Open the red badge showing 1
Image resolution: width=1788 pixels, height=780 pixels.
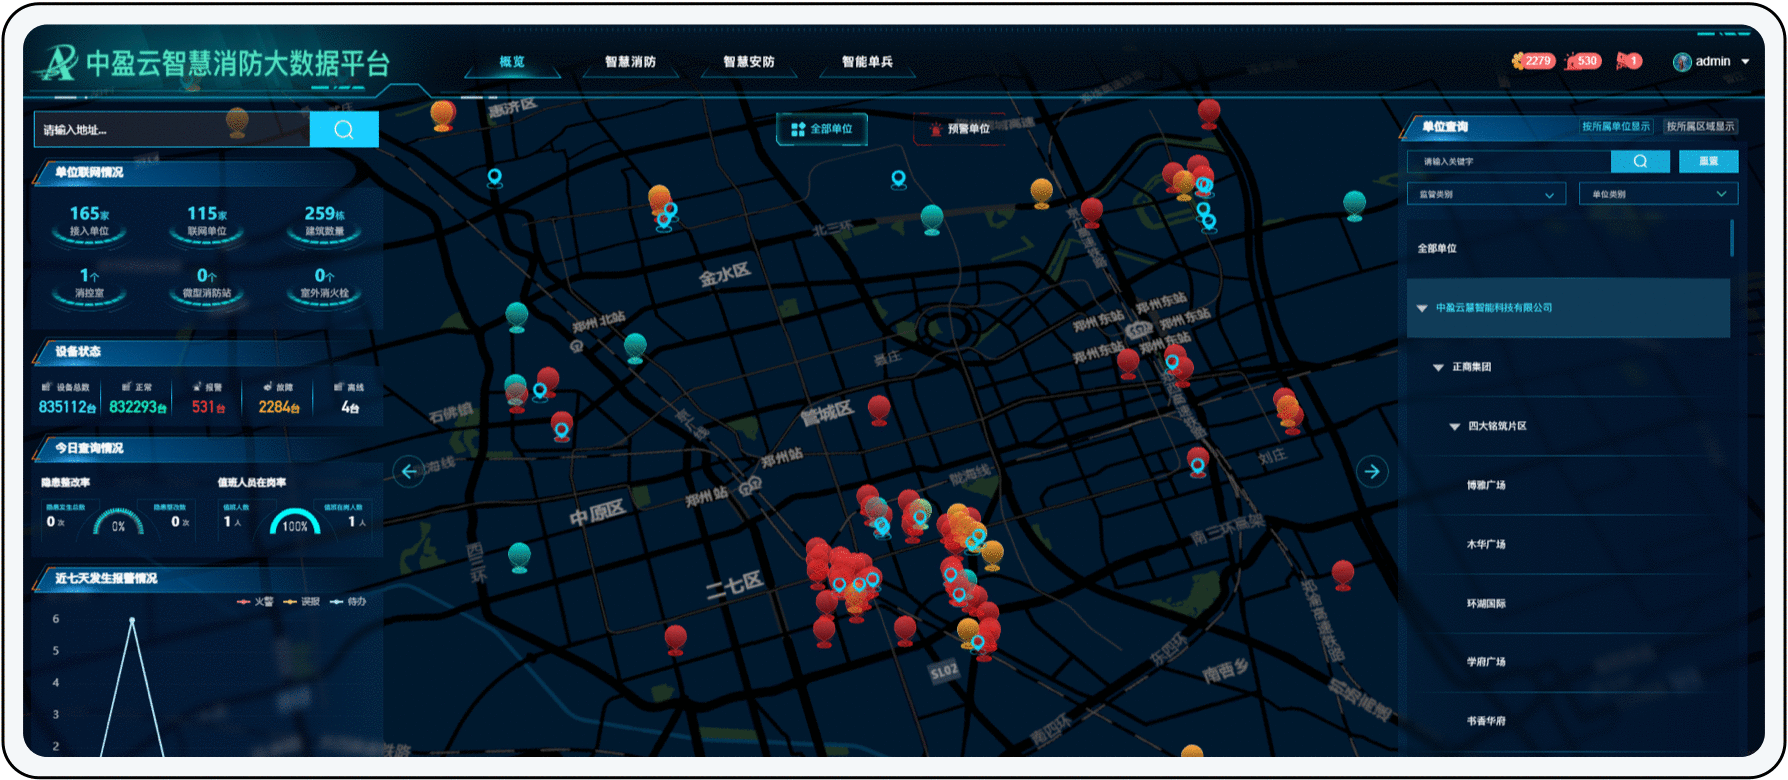tap(1629, 61)
